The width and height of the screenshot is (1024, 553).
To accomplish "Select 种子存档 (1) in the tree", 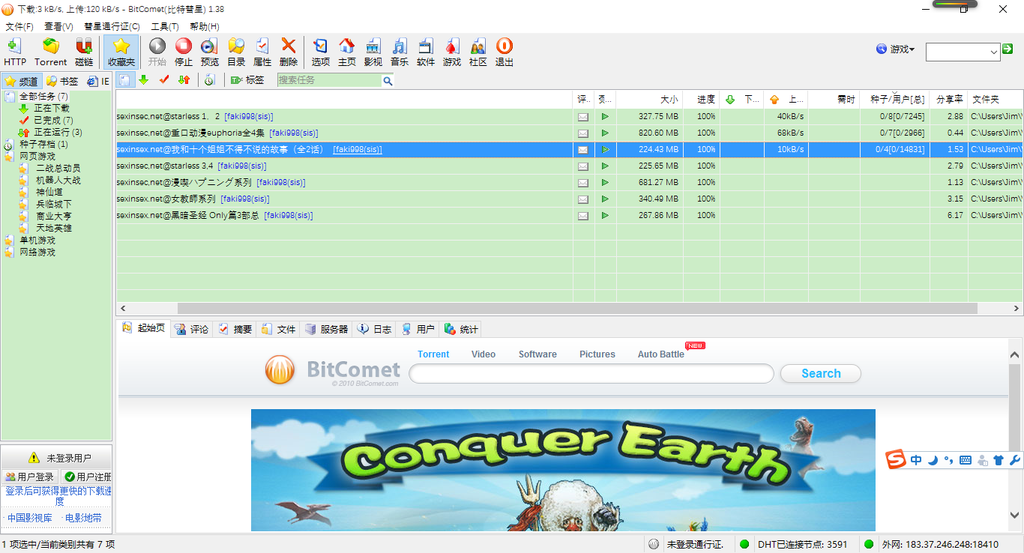I will click(43, 144).
